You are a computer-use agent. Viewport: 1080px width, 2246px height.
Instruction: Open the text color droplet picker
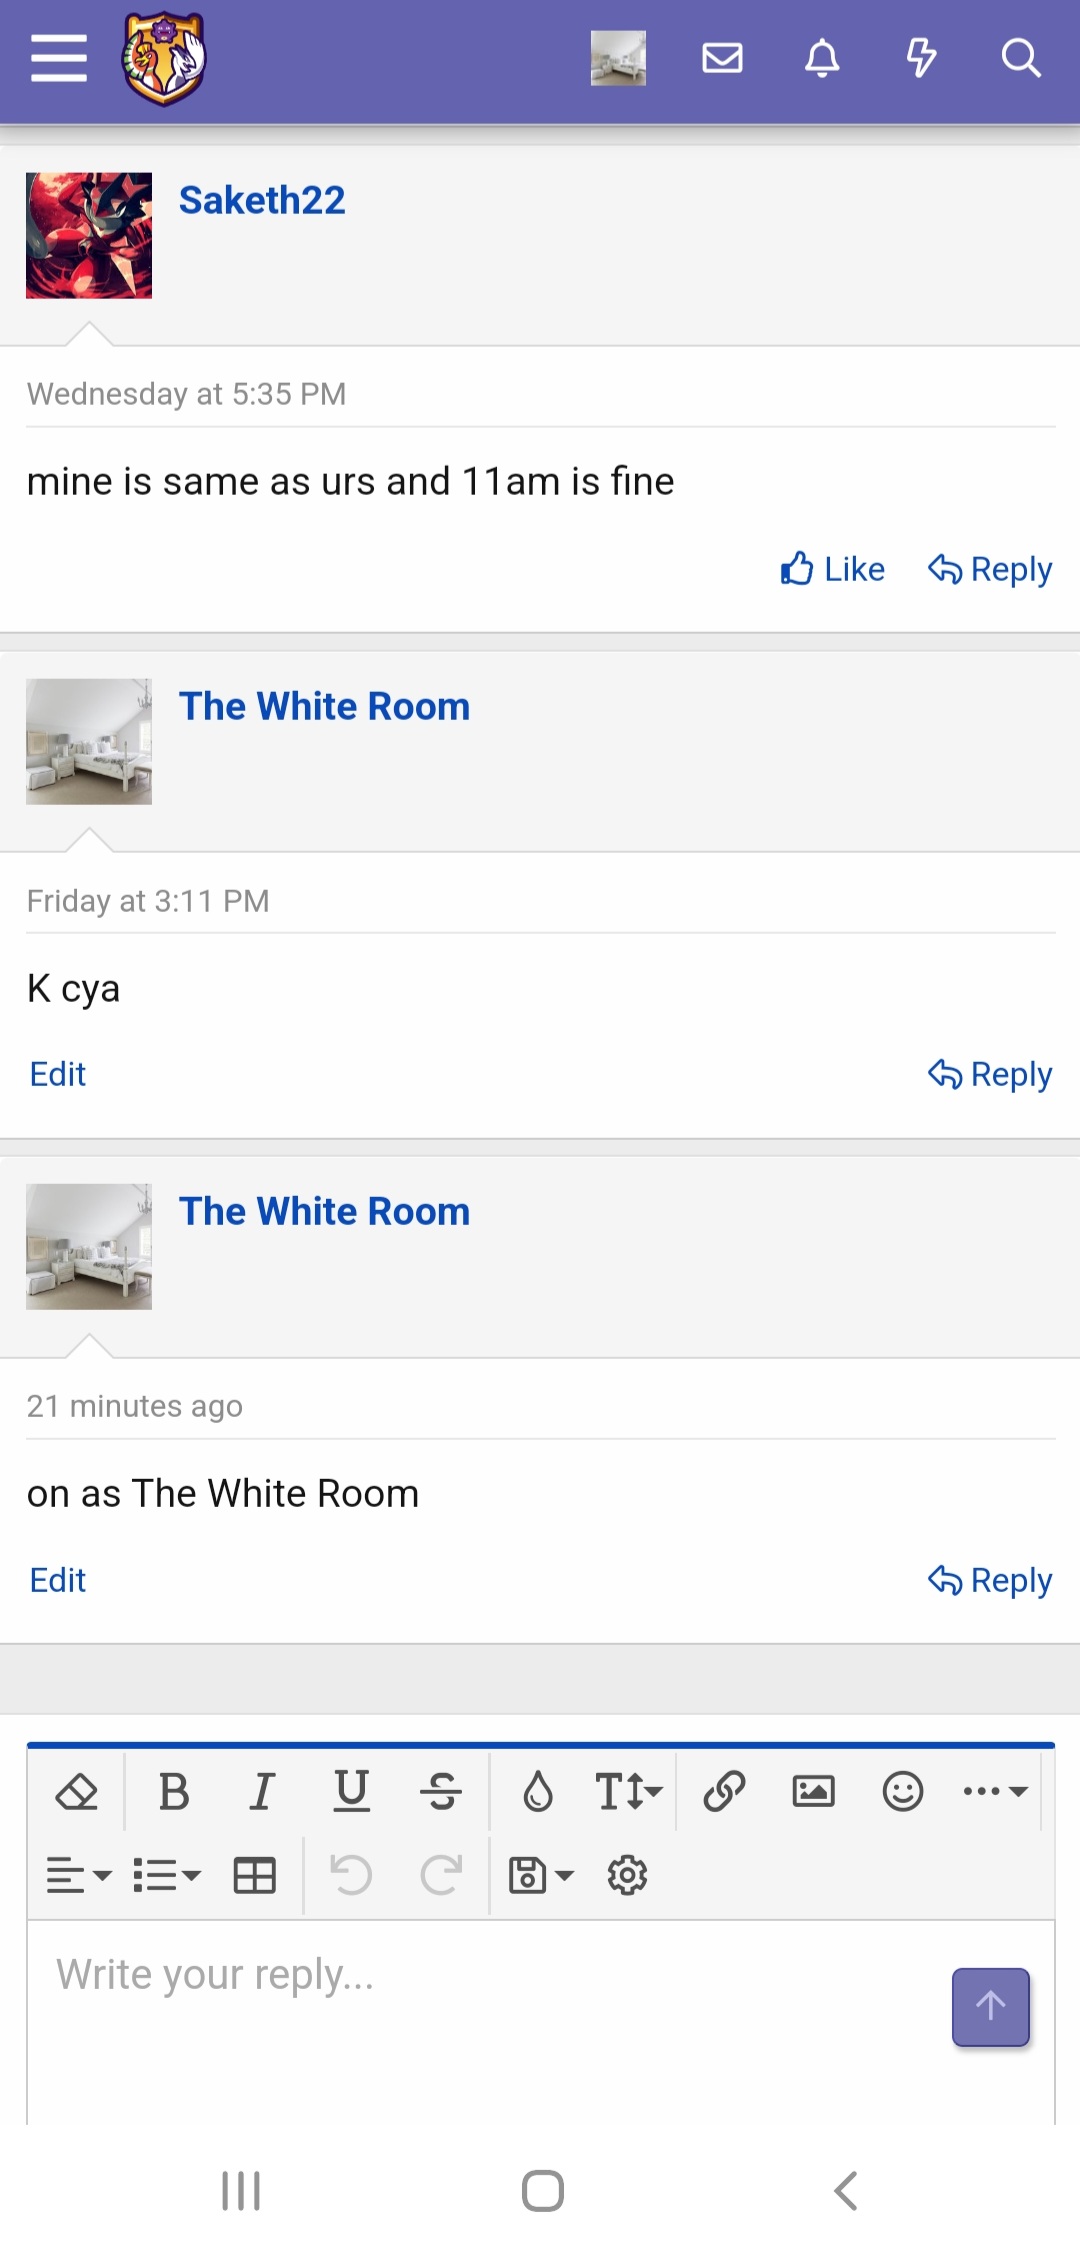[x=538, y=1792]
